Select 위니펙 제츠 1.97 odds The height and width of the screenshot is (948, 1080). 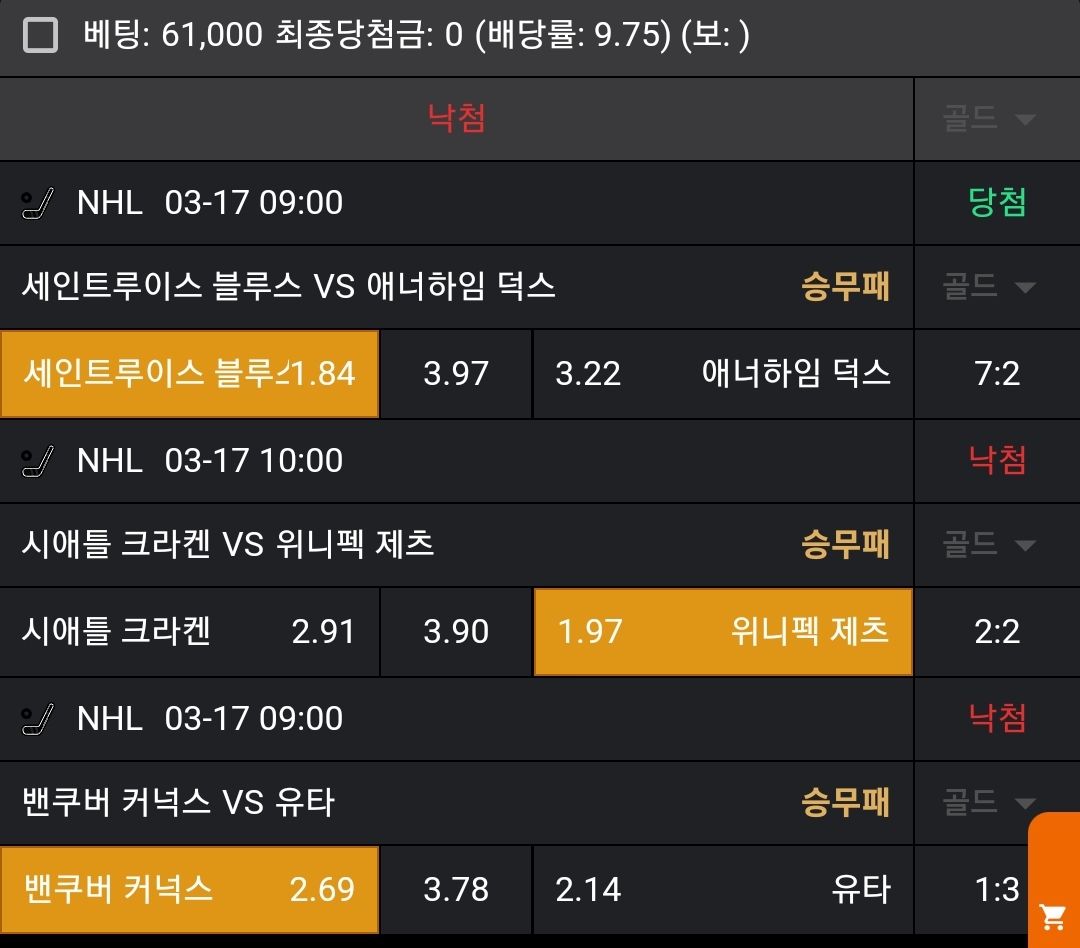(723, 632)
